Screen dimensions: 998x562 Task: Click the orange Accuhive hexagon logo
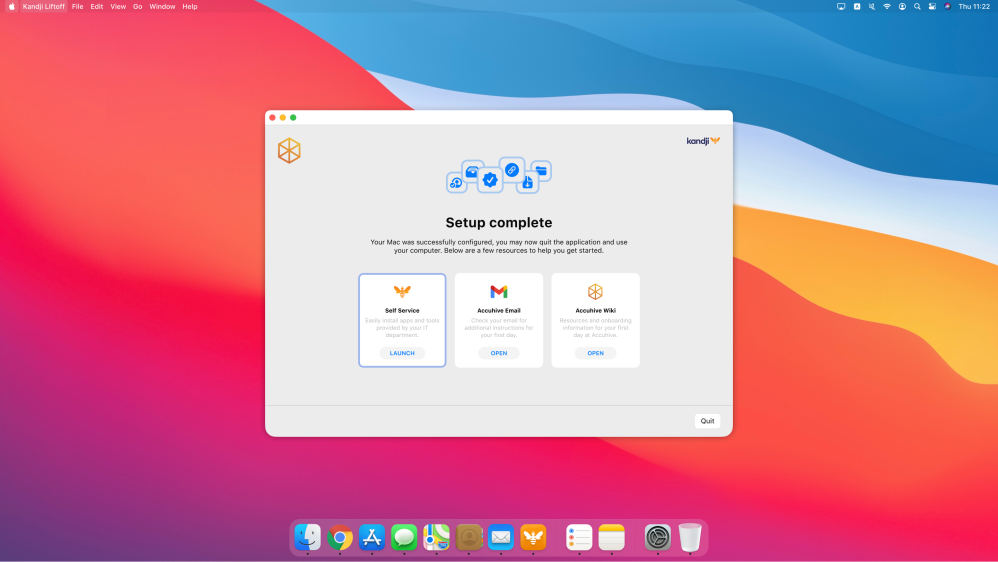pos(289,151)
